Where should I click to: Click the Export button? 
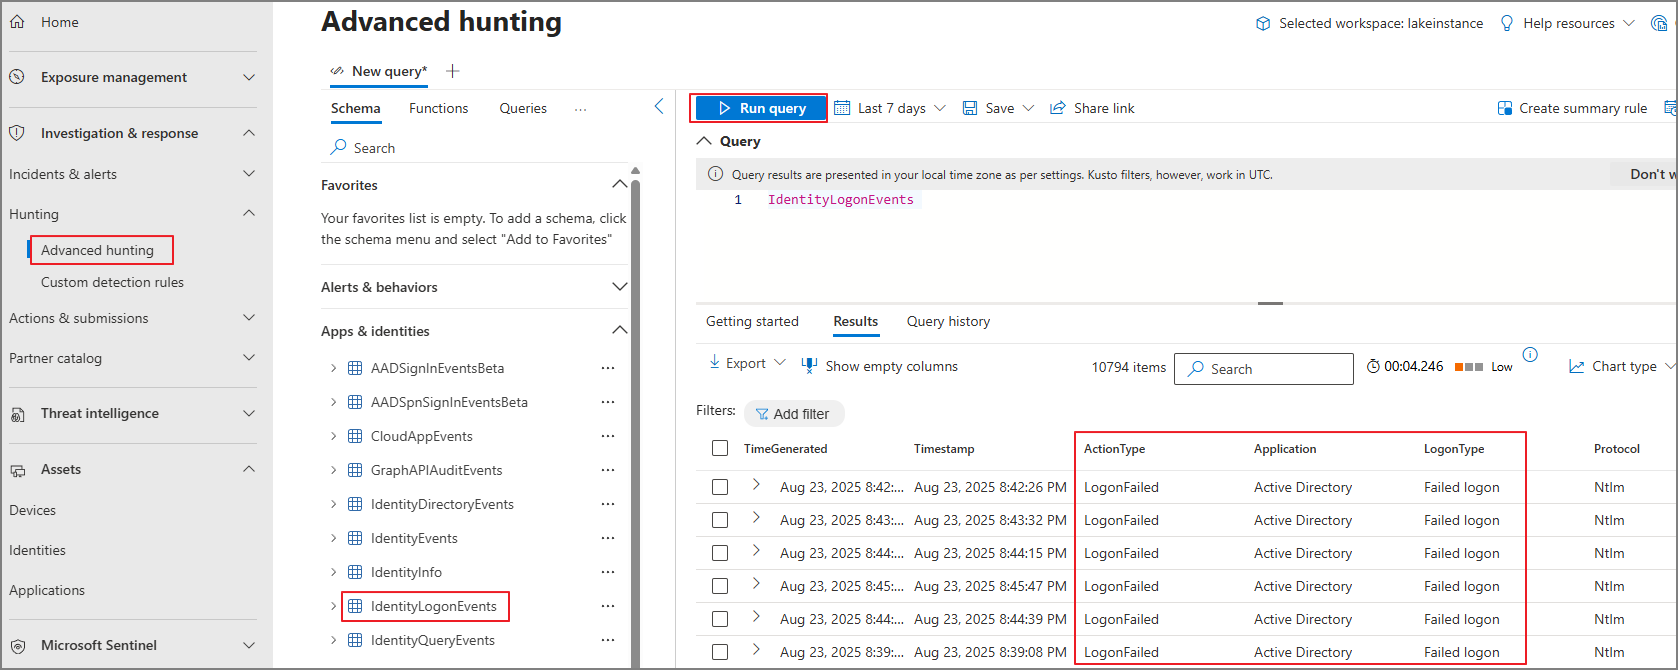click(x=746, y=363)
